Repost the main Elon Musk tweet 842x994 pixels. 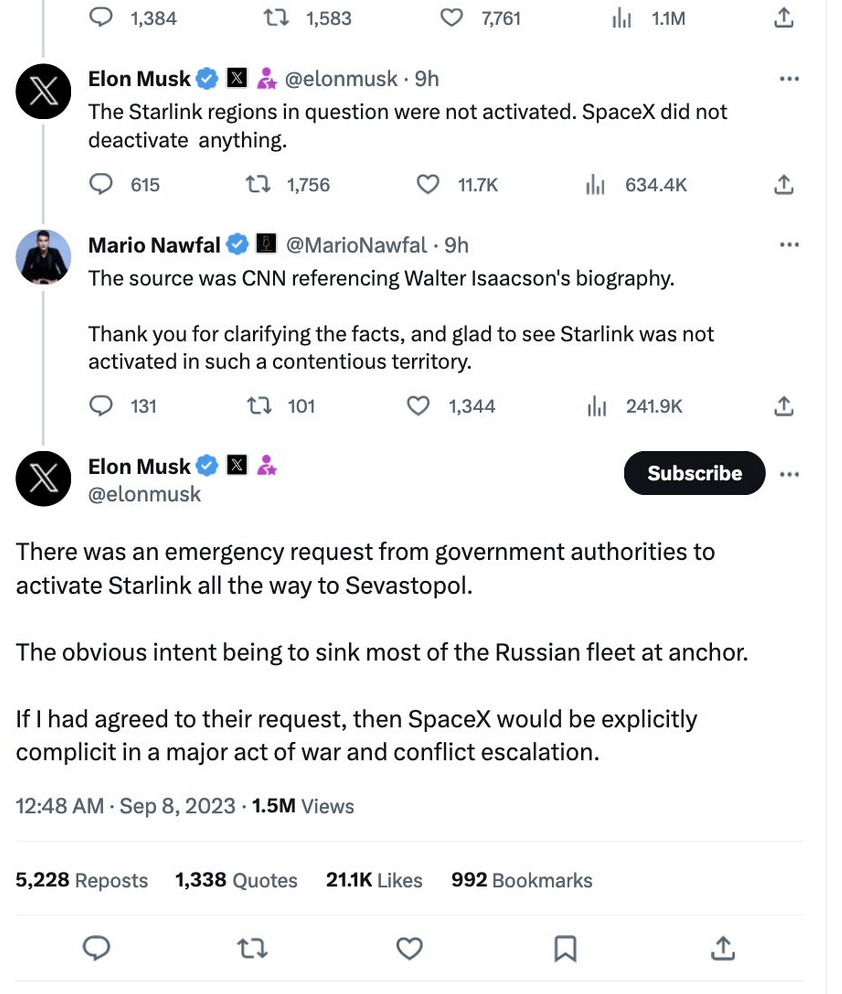click(x=253, y=947)
